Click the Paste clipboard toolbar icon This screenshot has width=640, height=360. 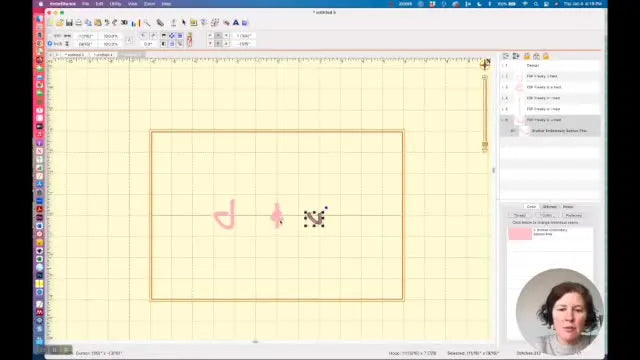[x=98, y=23]
